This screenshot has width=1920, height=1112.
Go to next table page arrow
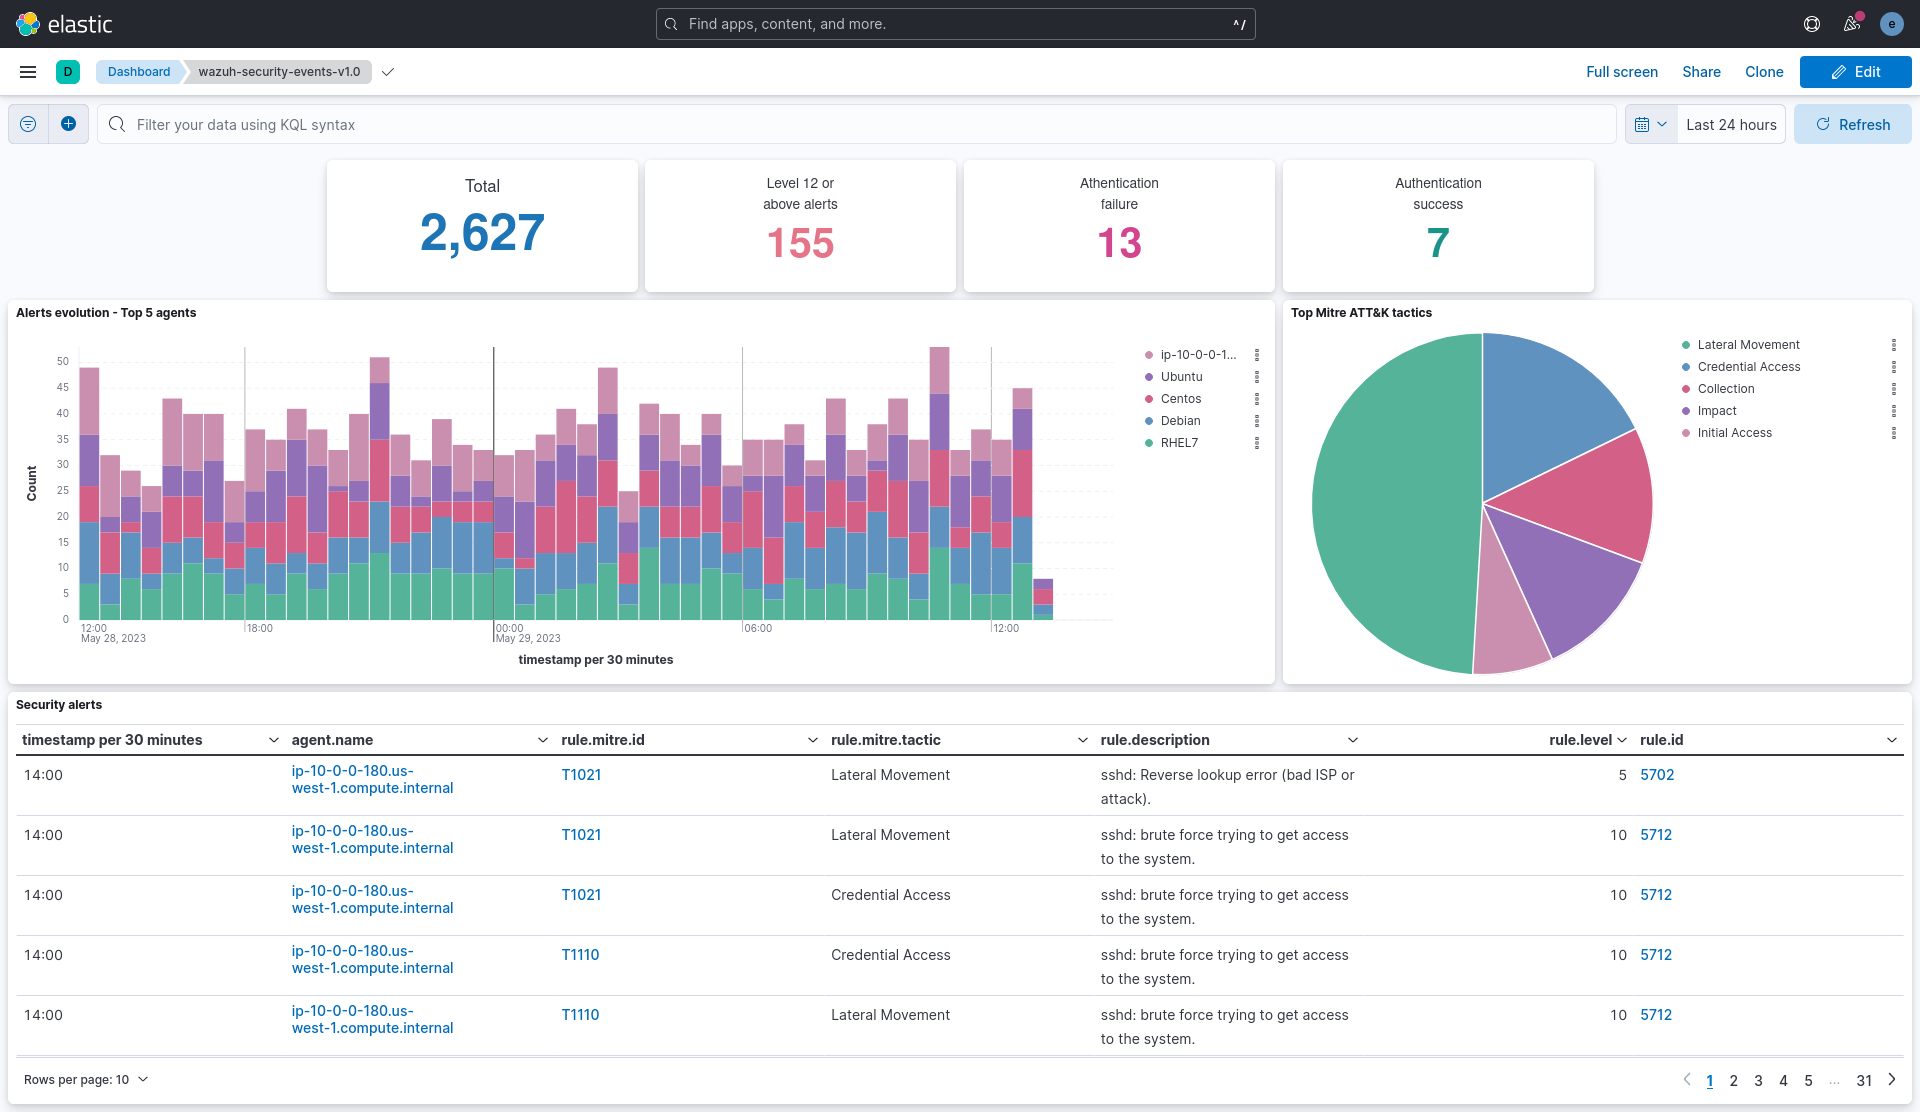[1892, 1080]
